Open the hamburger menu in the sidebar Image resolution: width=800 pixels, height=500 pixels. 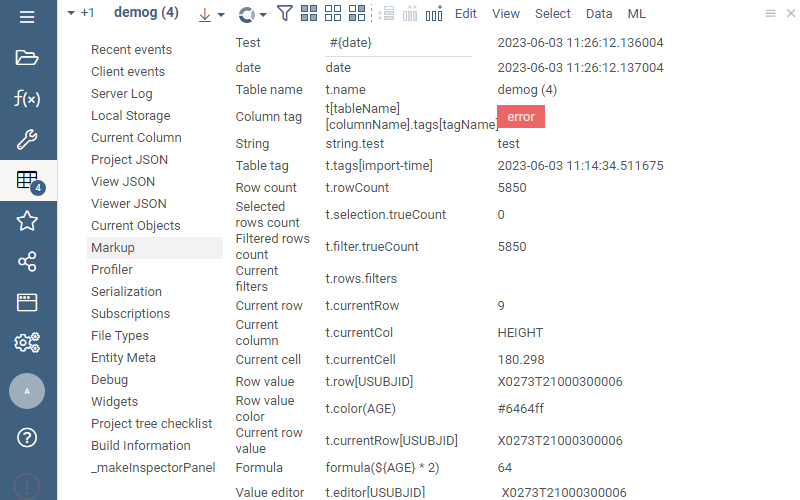pos(27,17)
